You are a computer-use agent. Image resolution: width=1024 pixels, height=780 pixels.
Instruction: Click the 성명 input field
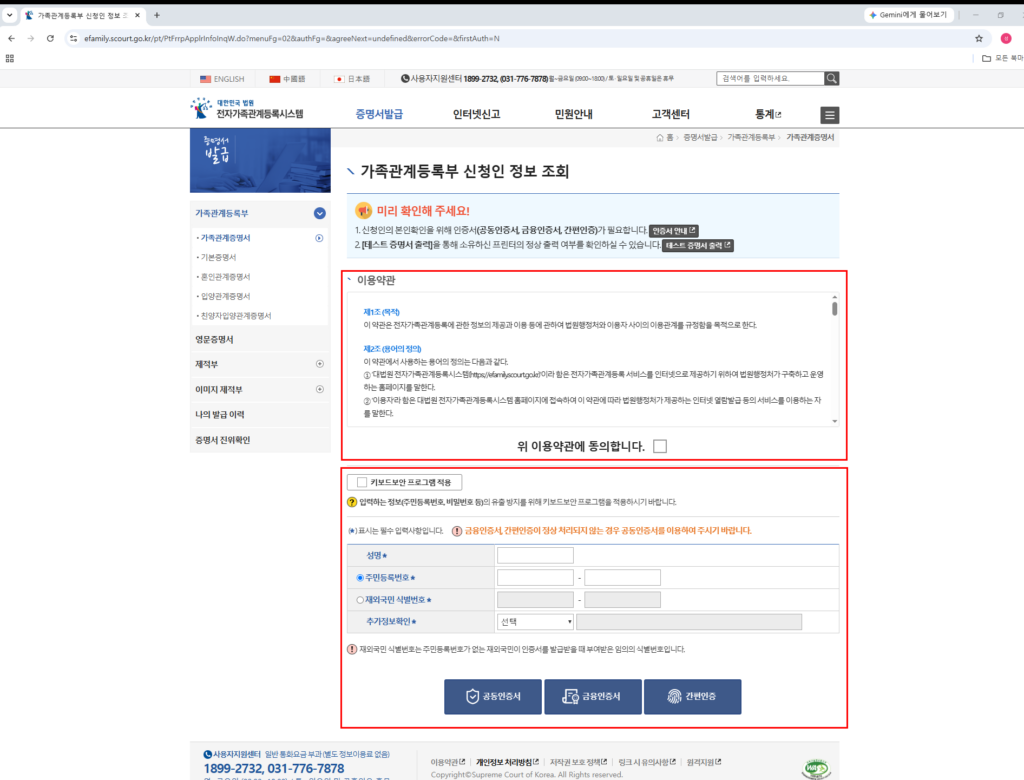(535, 555)
